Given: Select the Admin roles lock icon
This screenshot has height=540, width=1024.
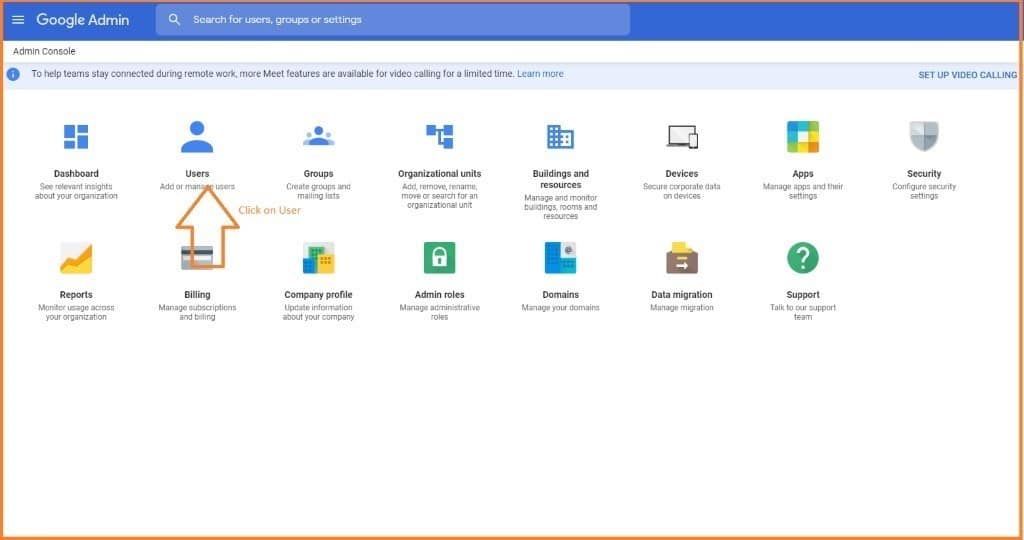Looking at the screenshot, I should coord(440,258).
